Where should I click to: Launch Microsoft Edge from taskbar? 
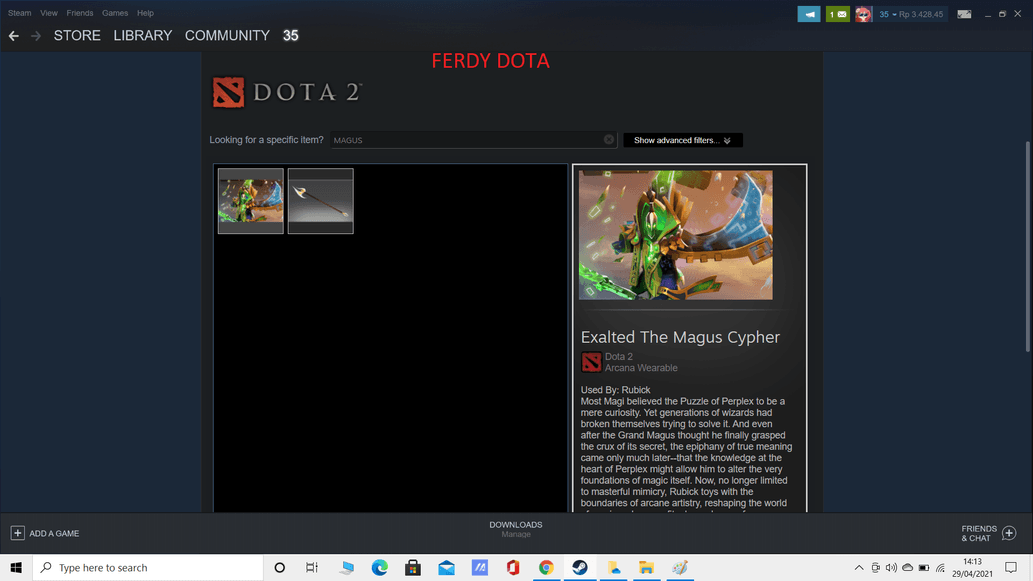[379, 567]
